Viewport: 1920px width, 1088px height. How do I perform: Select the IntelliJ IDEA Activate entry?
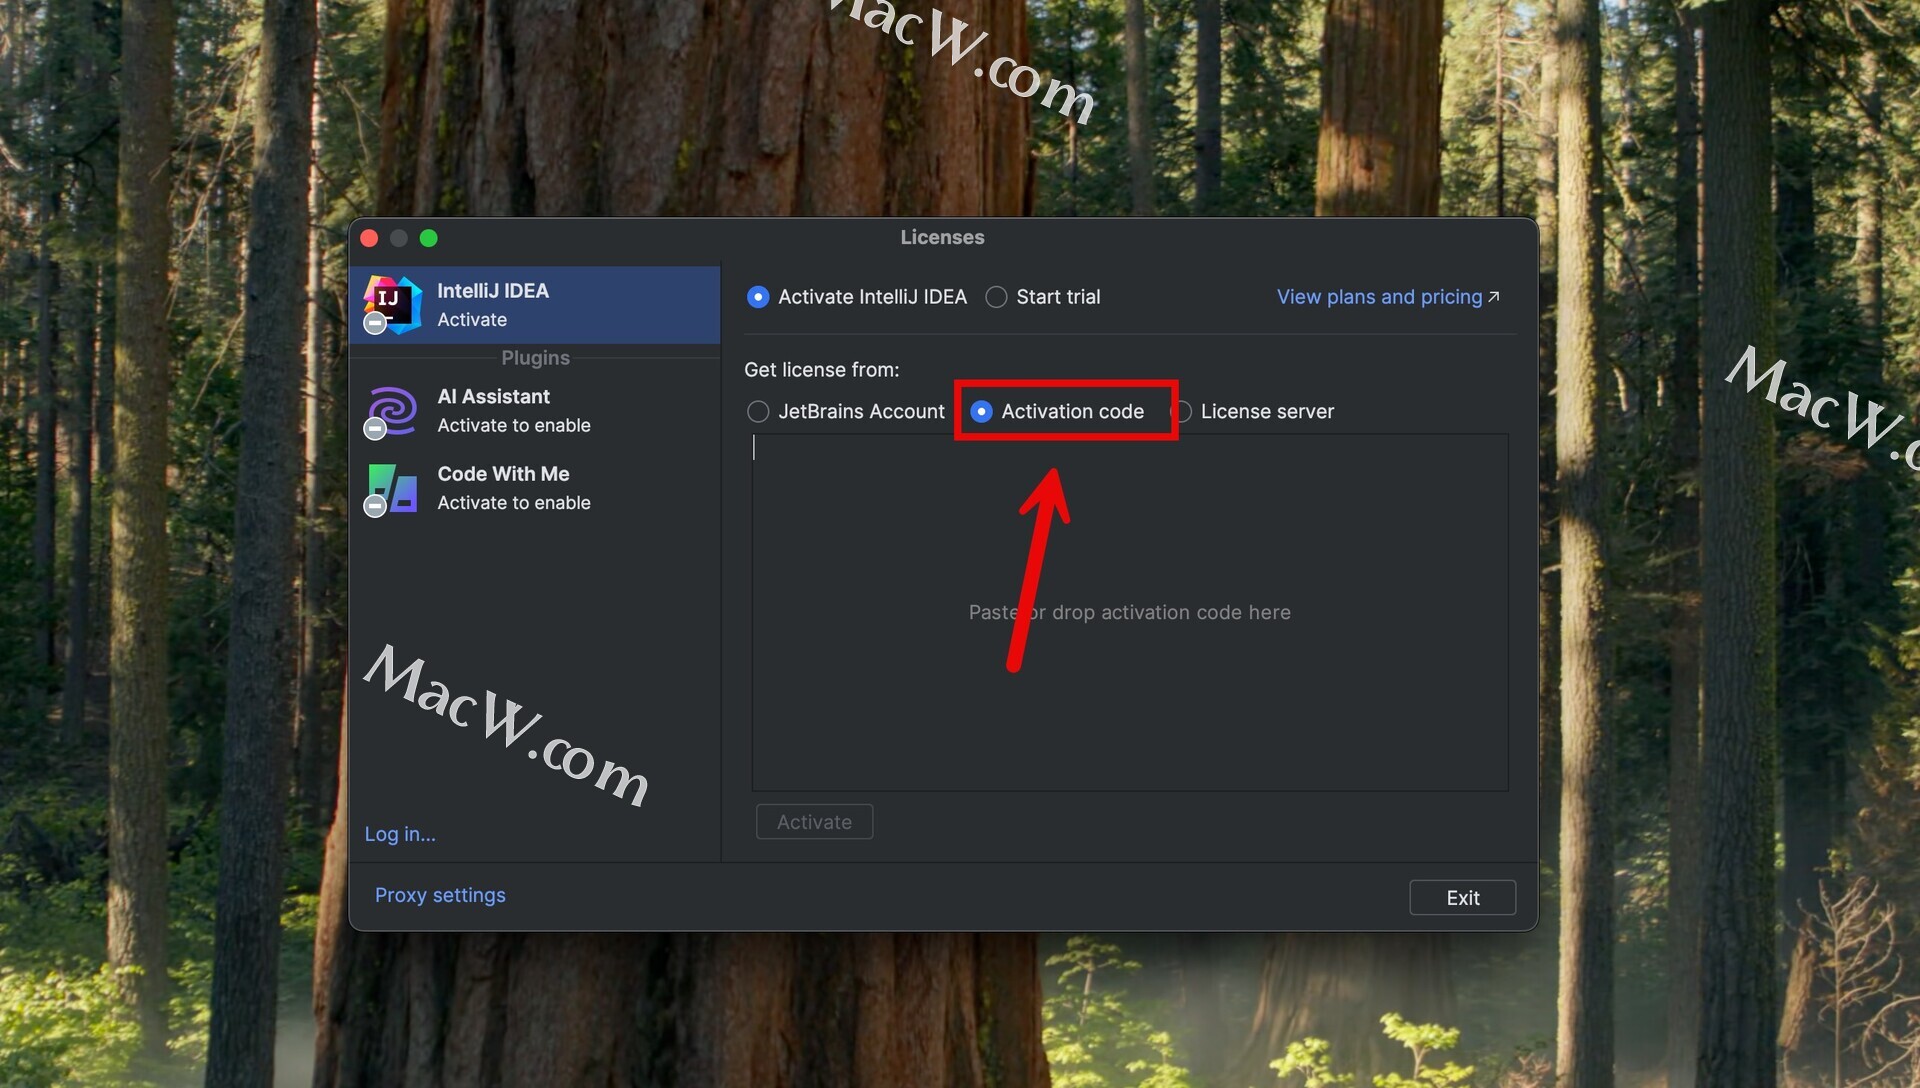(x=535, y=305)
